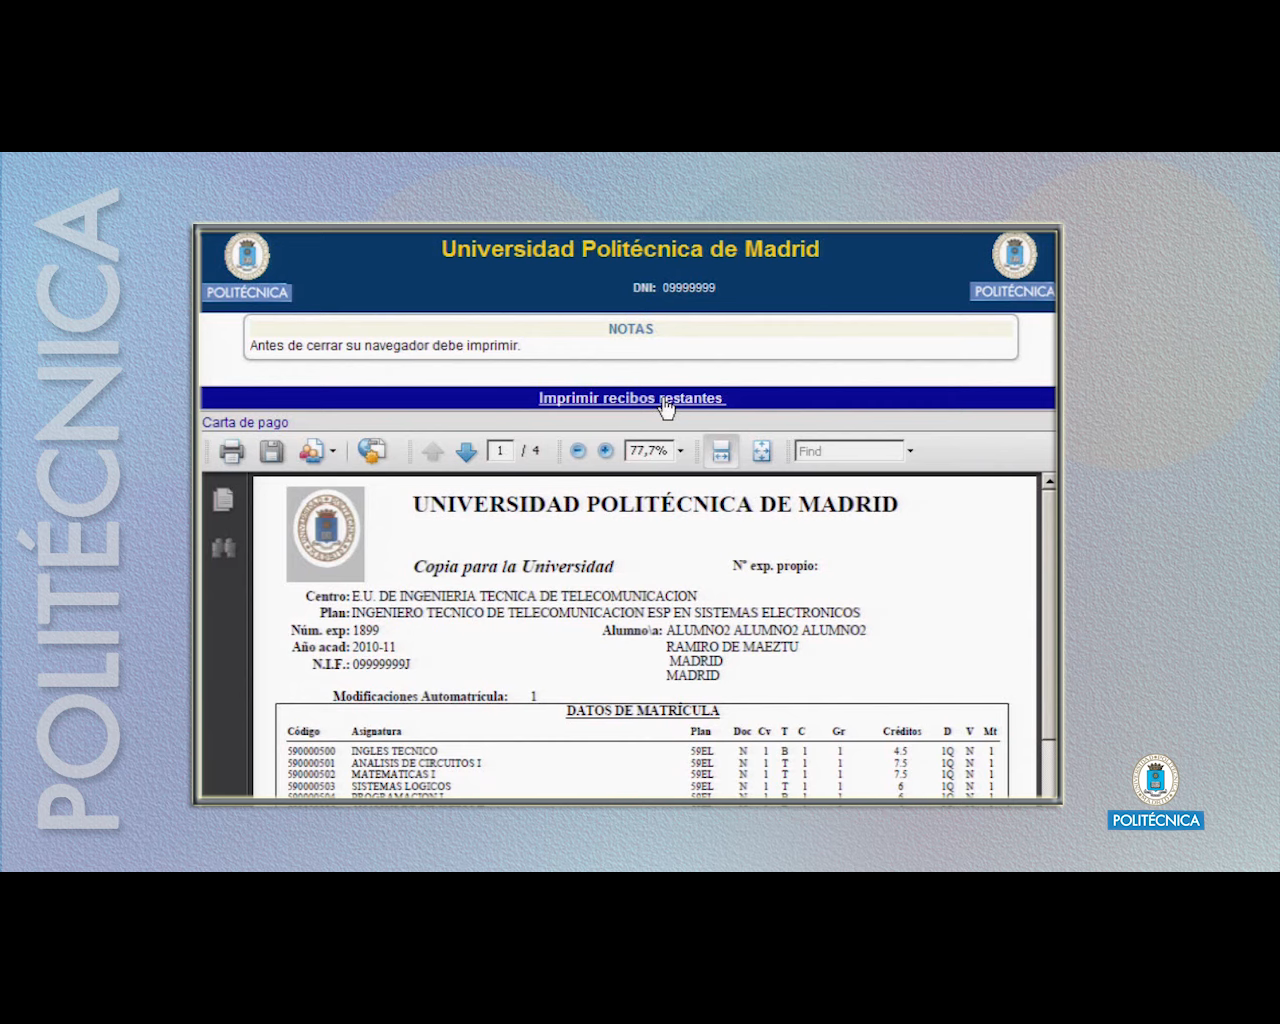
Task: Click the PDF viewer vertical scrollbar track
Action: coord(1048,640)
